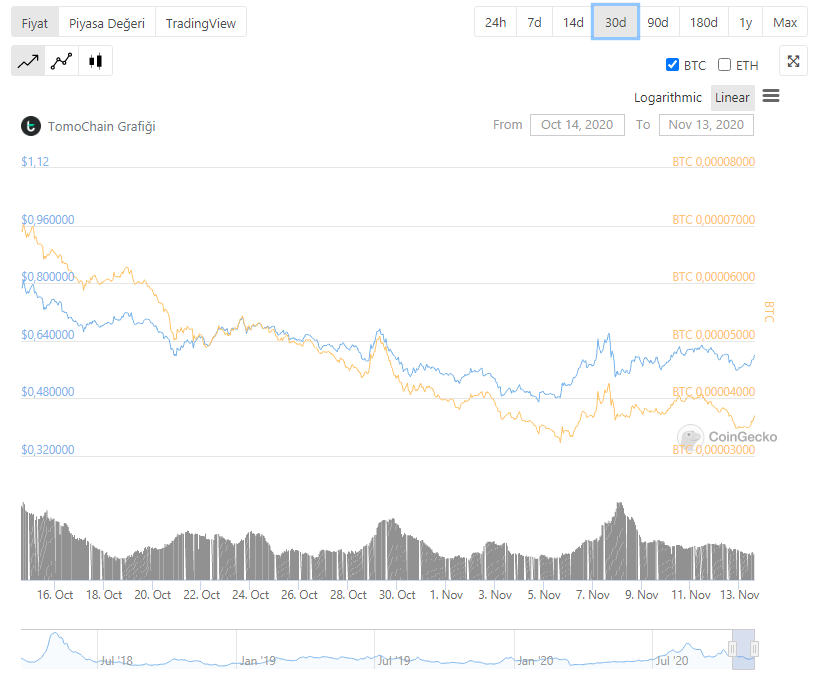The width and height of the screenshot is (820, 696).
Task: Click the fullscreen expand icon
Action: pyautogui.click(x=793, y=61)
